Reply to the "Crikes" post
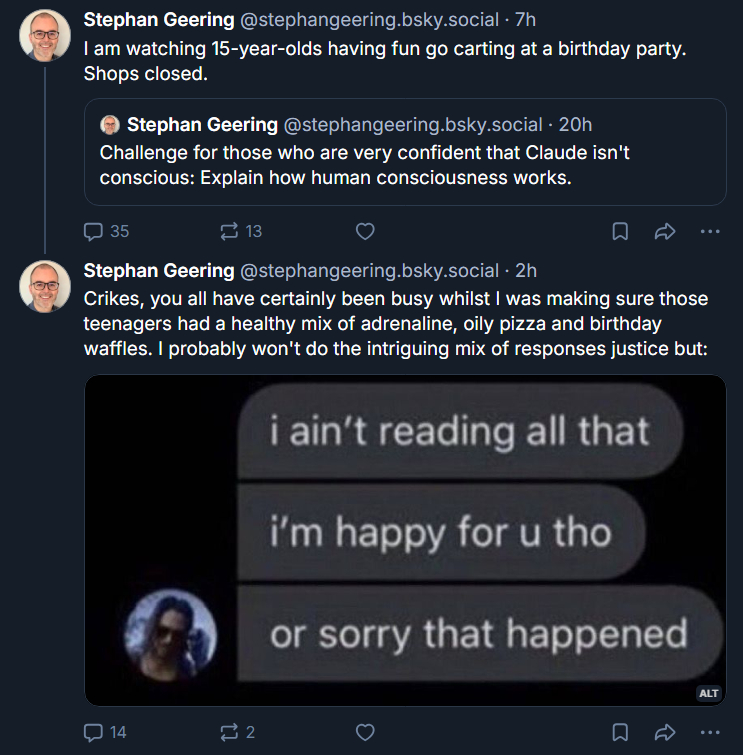This screenshot has height=755, width=743. click(x=94, y=732)
